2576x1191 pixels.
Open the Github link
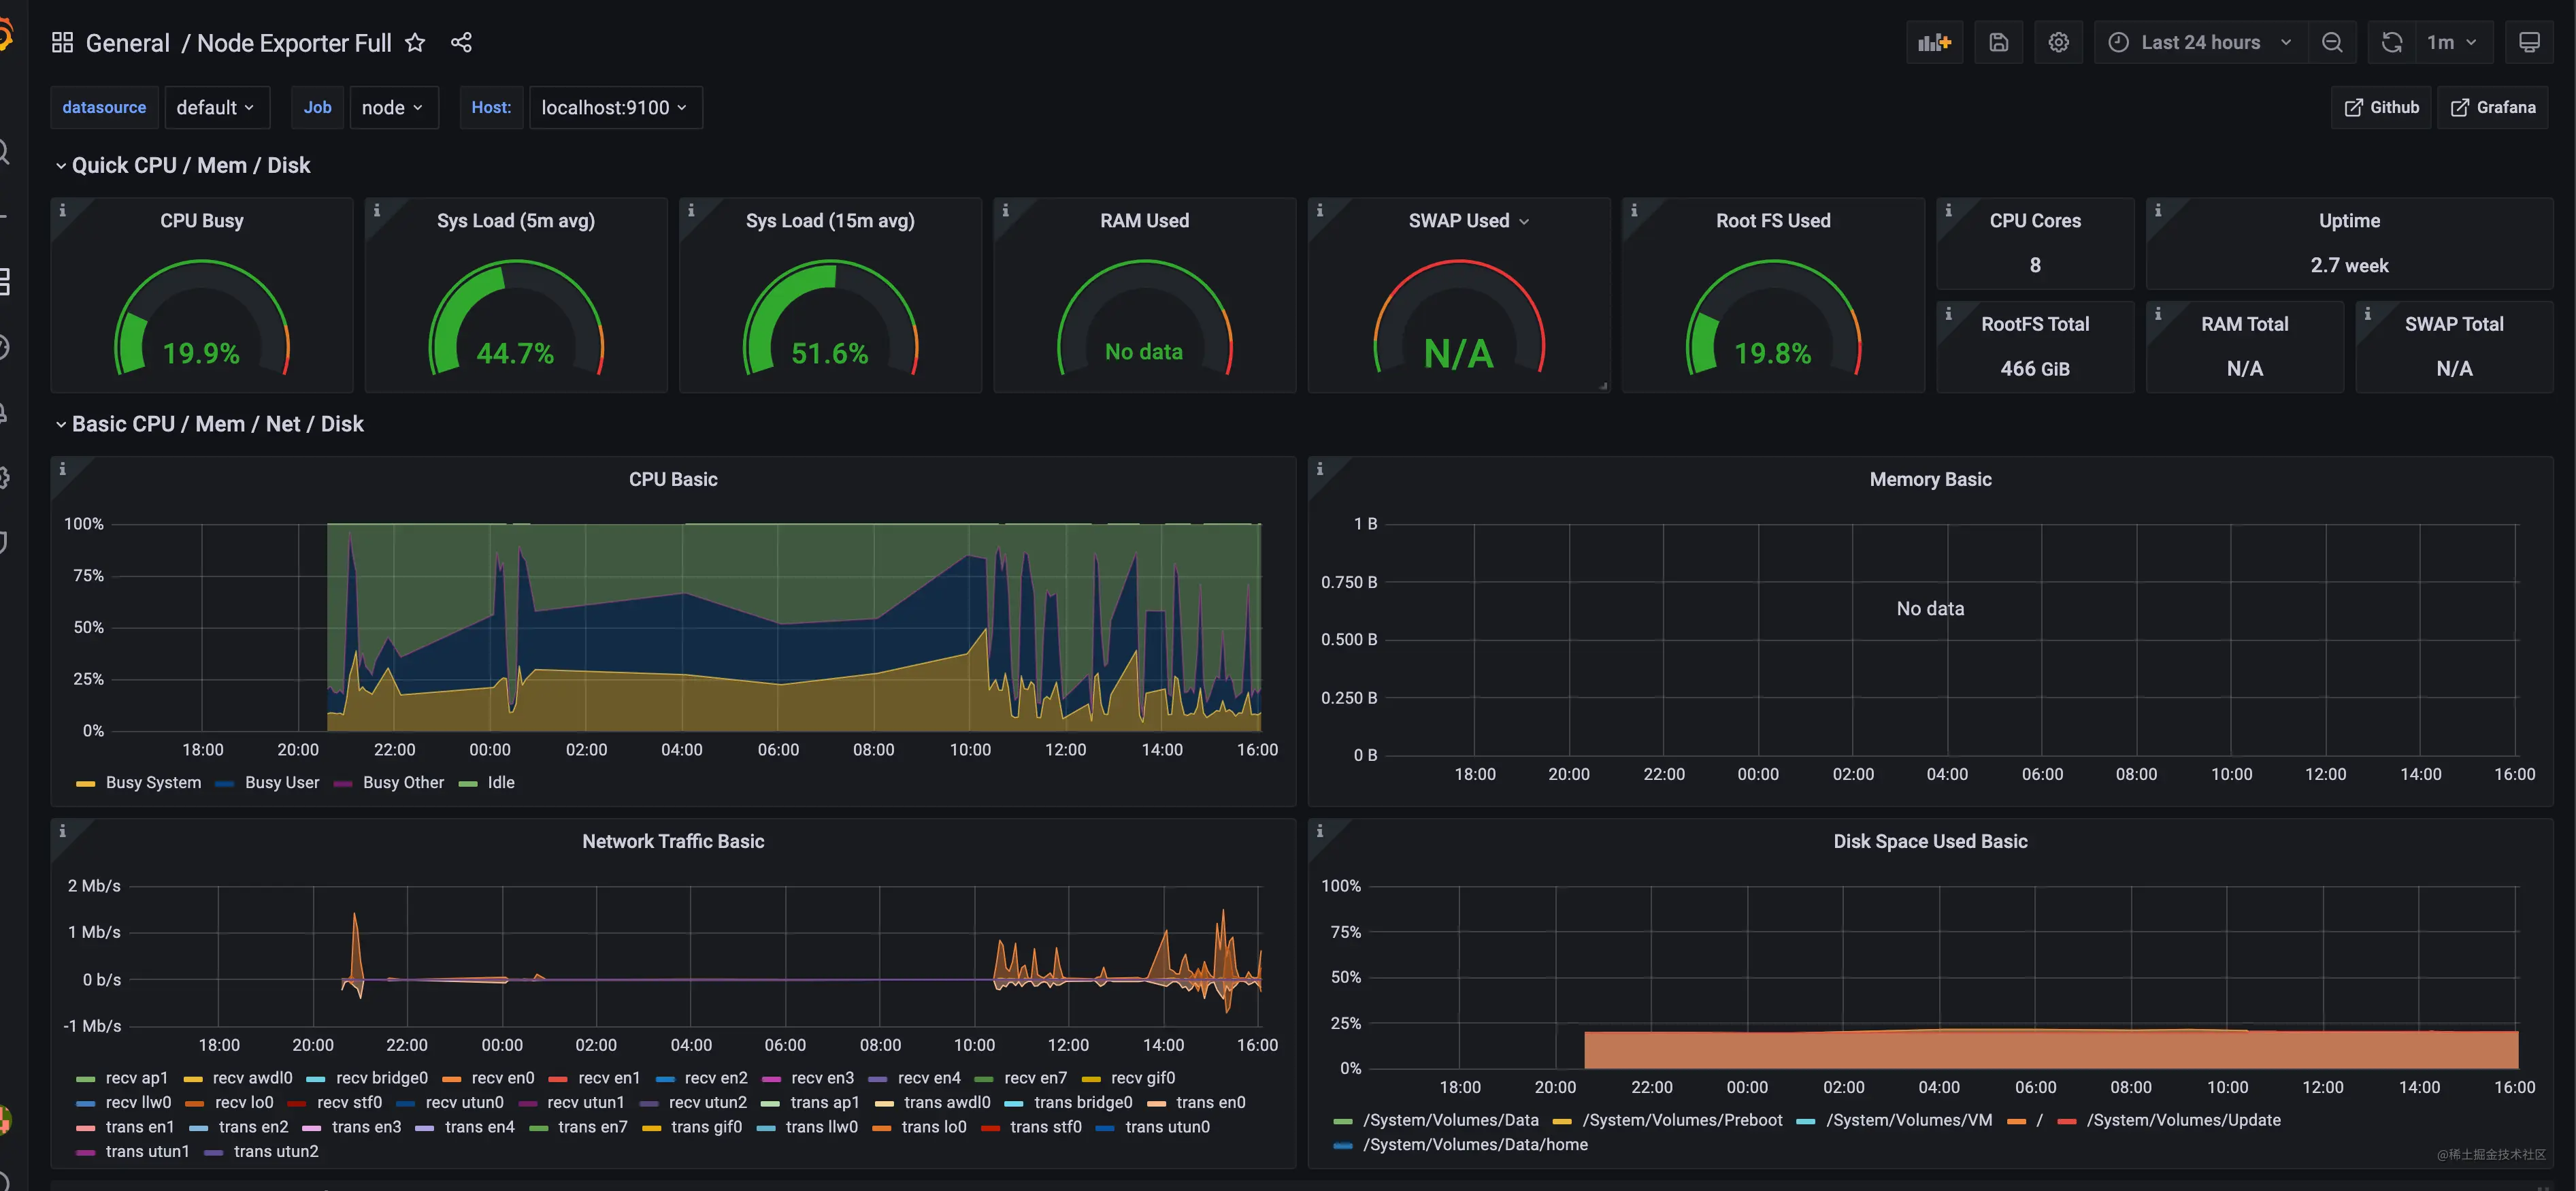pos(2381,107)
